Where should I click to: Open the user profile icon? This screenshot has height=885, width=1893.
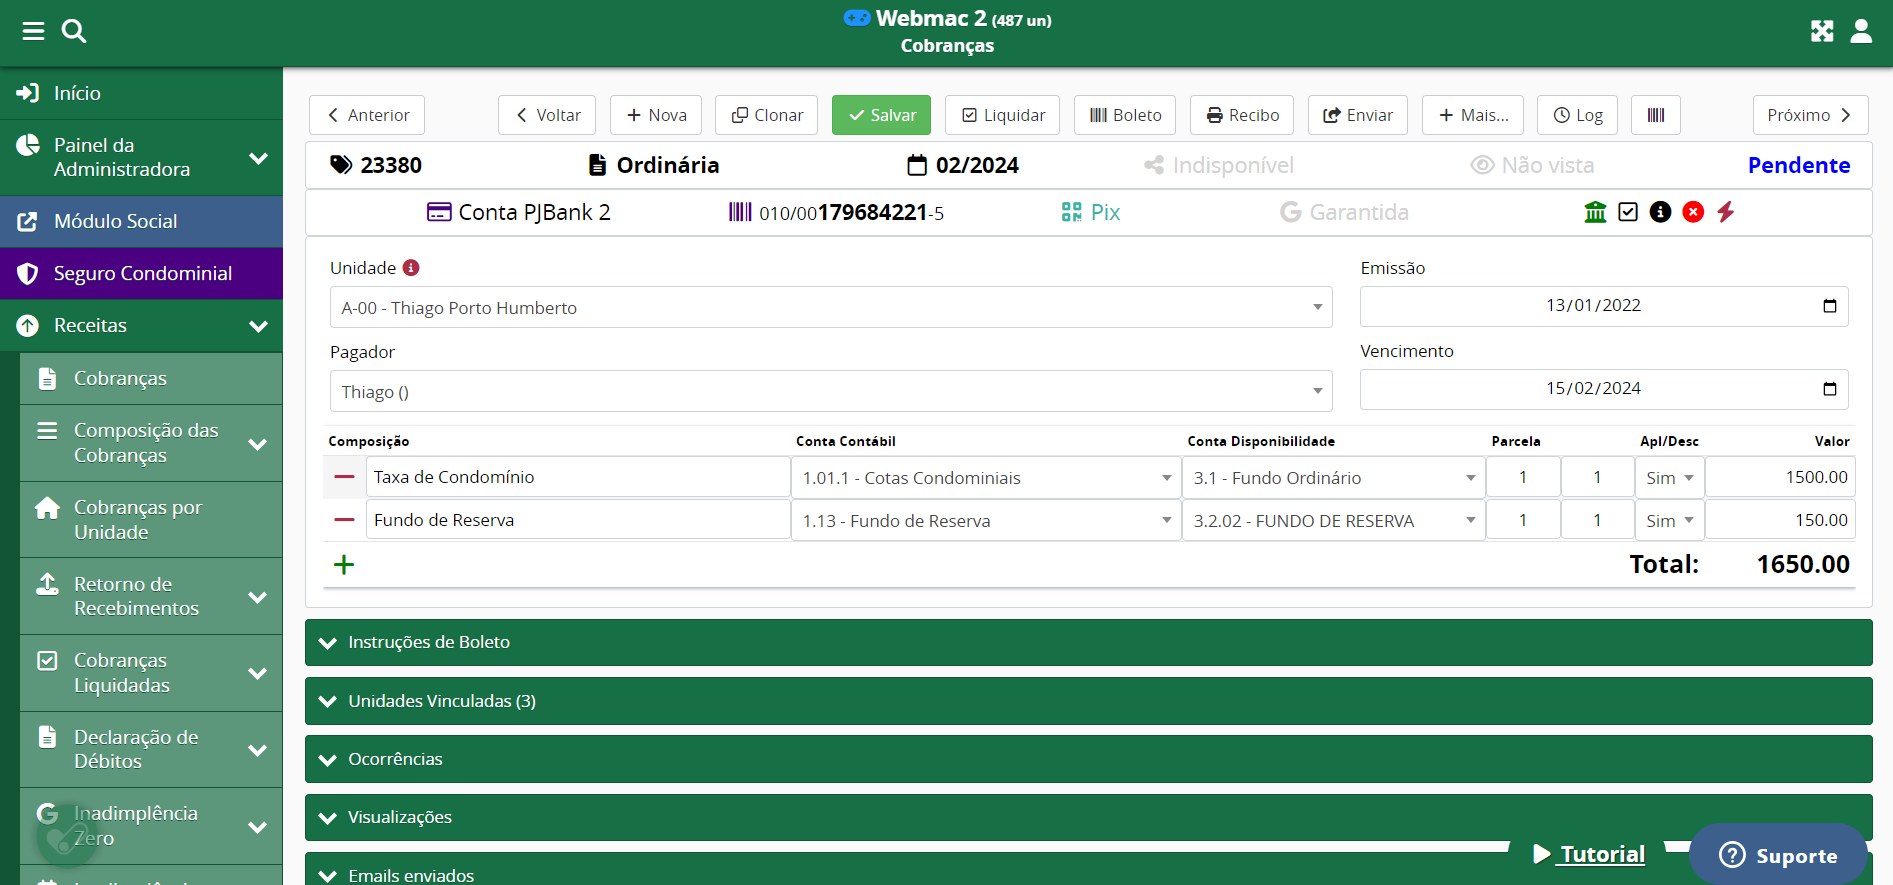[1861, 31]
